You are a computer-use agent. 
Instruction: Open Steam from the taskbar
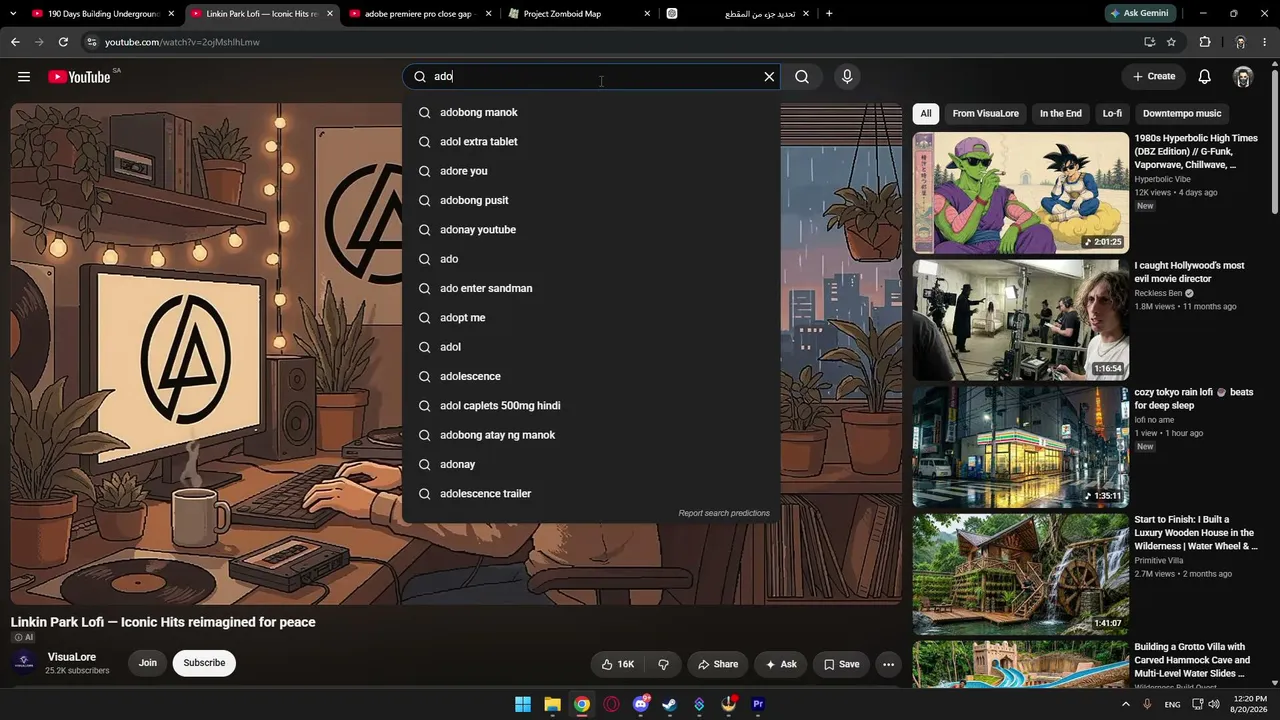(670, 704)
